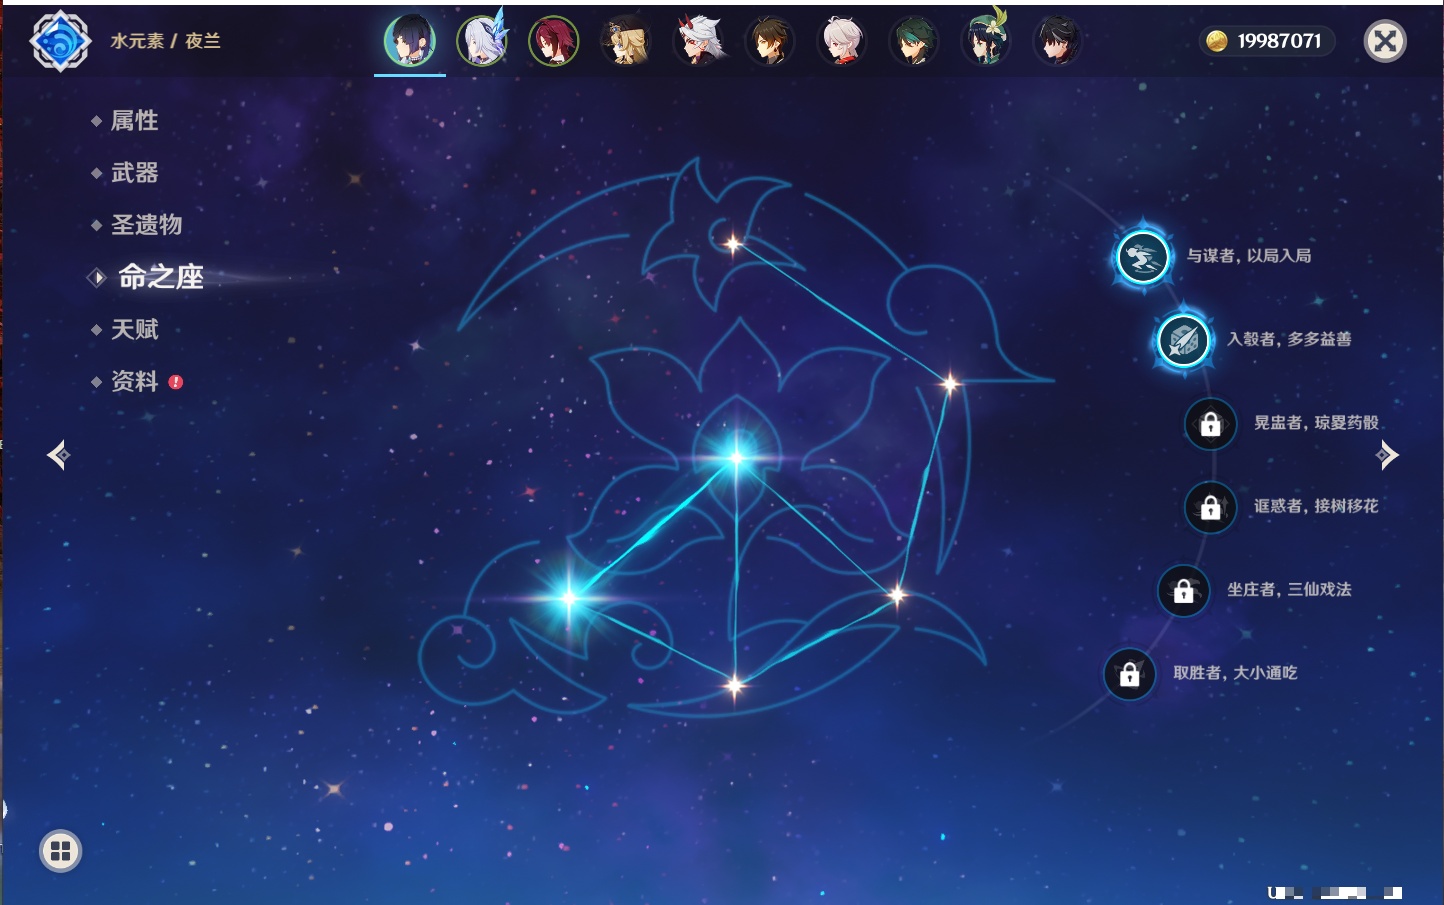Viewport: 1444px width, 905px height.
Task: Select the brown-haired avatar with an earring
Action: coord(770,41)
